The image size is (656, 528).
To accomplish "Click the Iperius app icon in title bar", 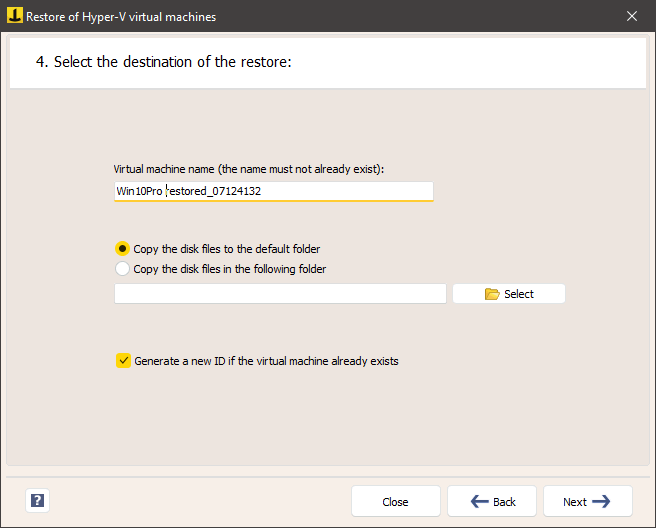I will (x=15, y=15).
